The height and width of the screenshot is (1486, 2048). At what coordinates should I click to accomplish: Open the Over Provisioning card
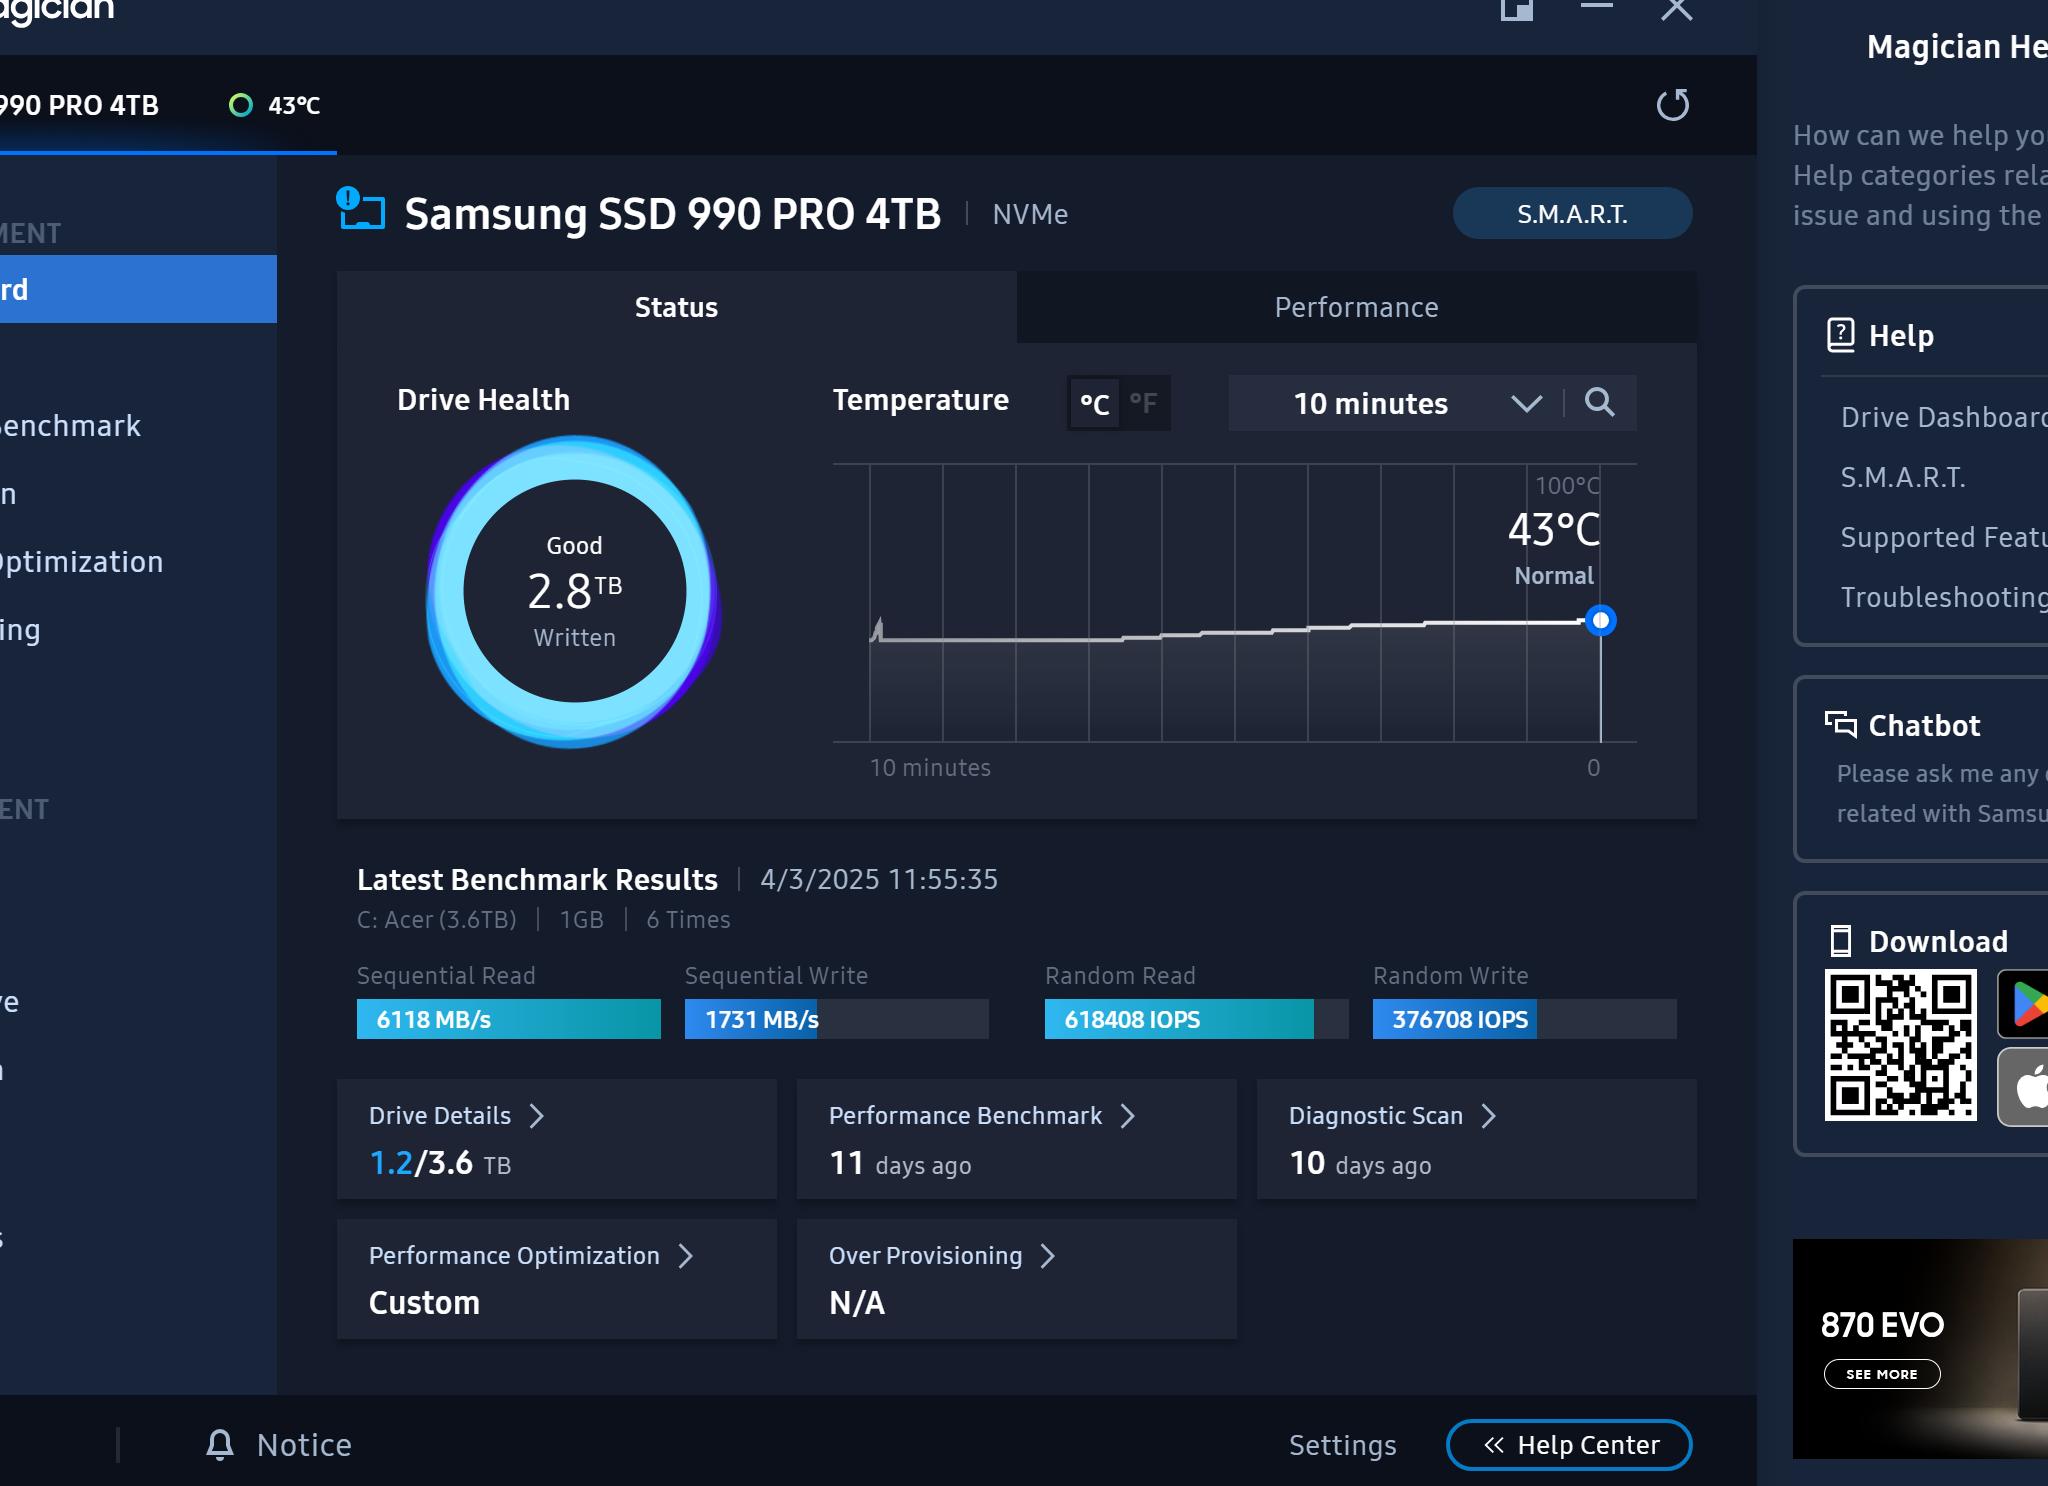[1017, 1279]
